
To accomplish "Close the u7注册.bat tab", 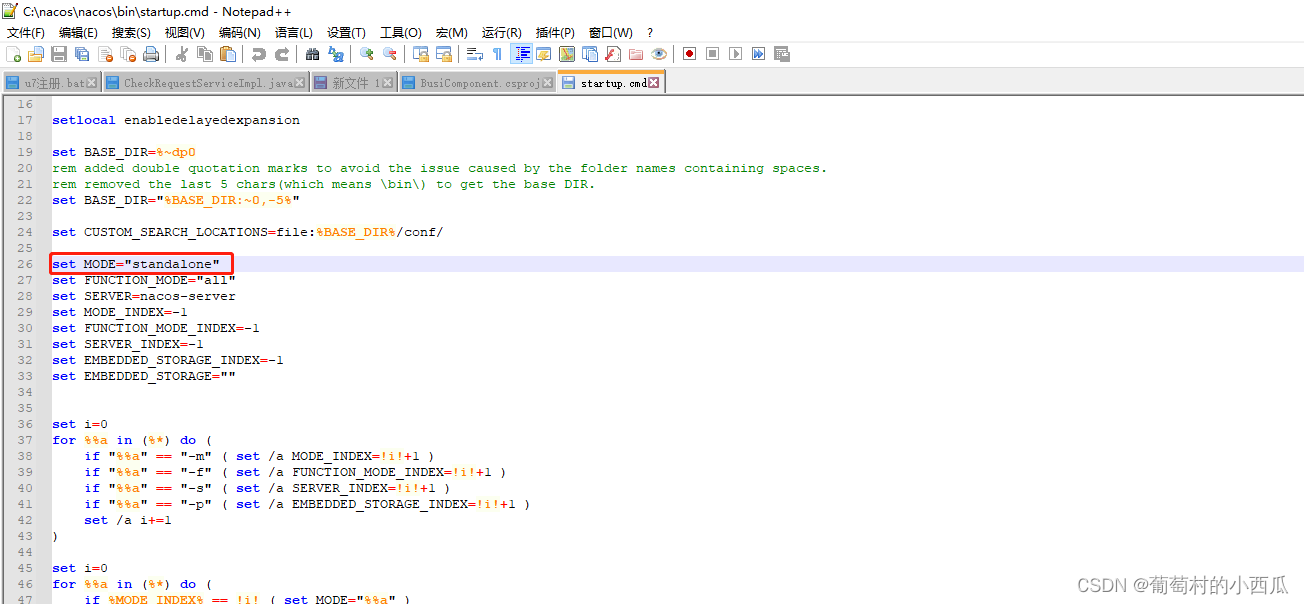I will pyautogui.click(x=92, y=83).
